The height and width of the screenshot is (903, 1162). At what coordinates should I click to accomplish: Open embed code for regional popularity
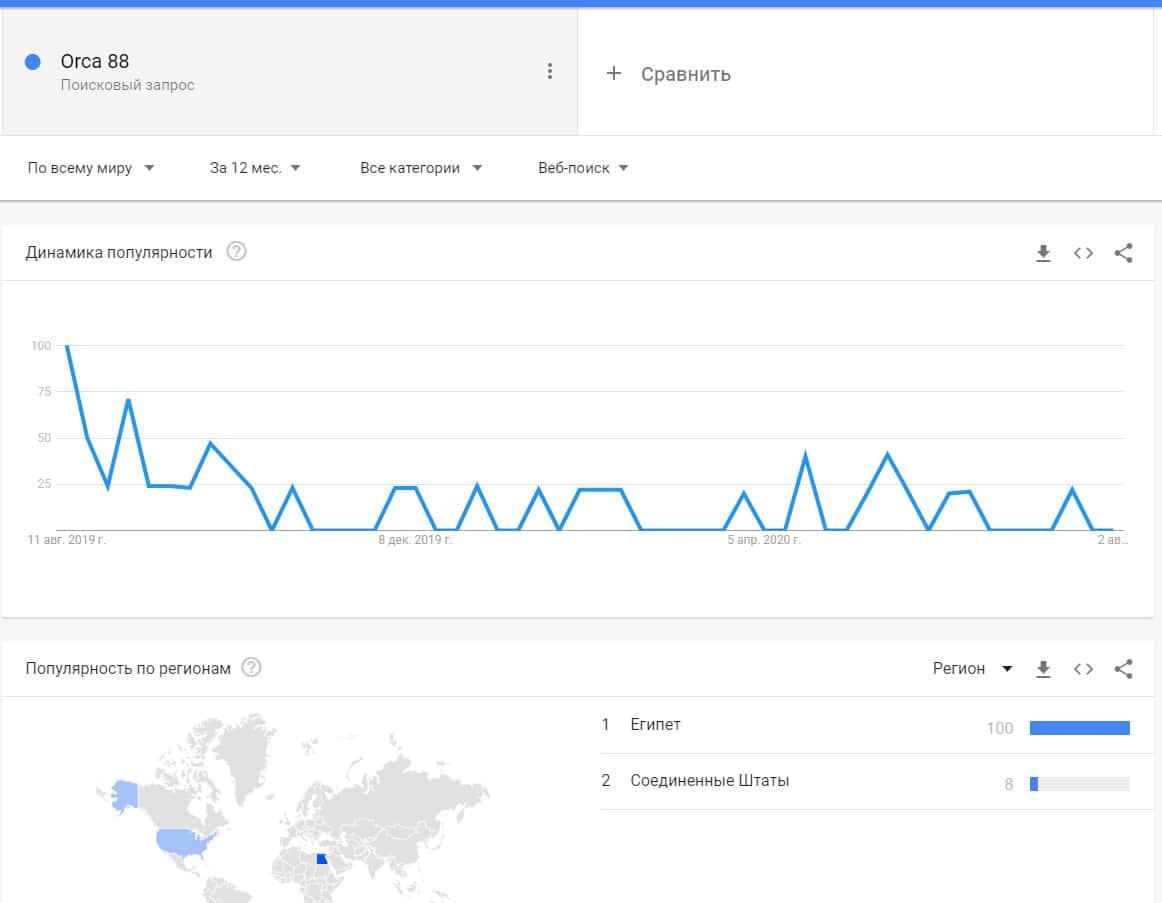1083,669
